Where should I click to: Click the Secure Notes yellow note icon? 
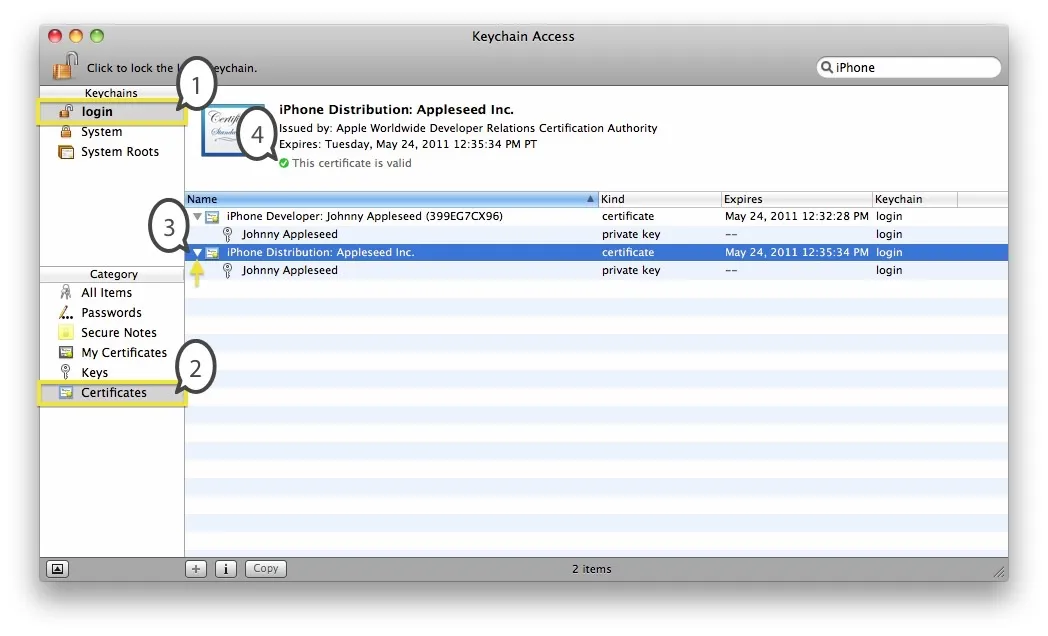click(66, 332)
